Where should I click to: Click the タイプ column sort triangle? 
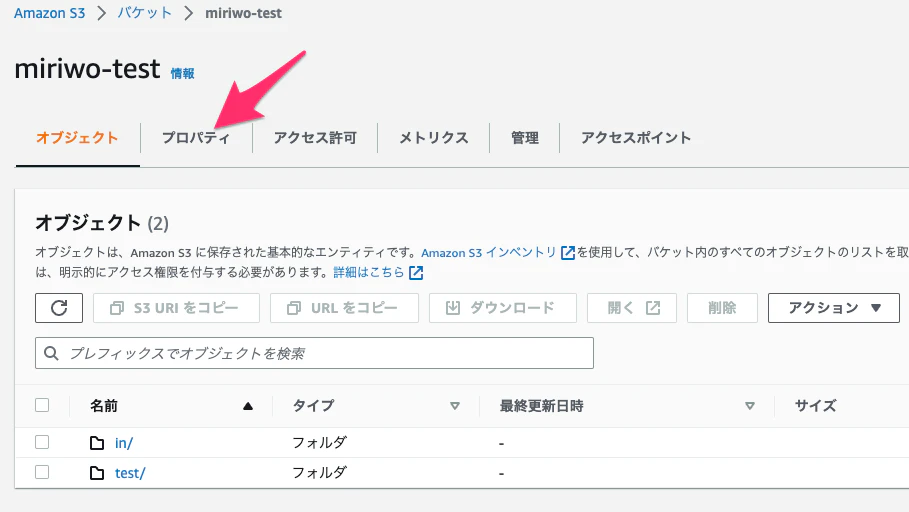tap(455, 406)
